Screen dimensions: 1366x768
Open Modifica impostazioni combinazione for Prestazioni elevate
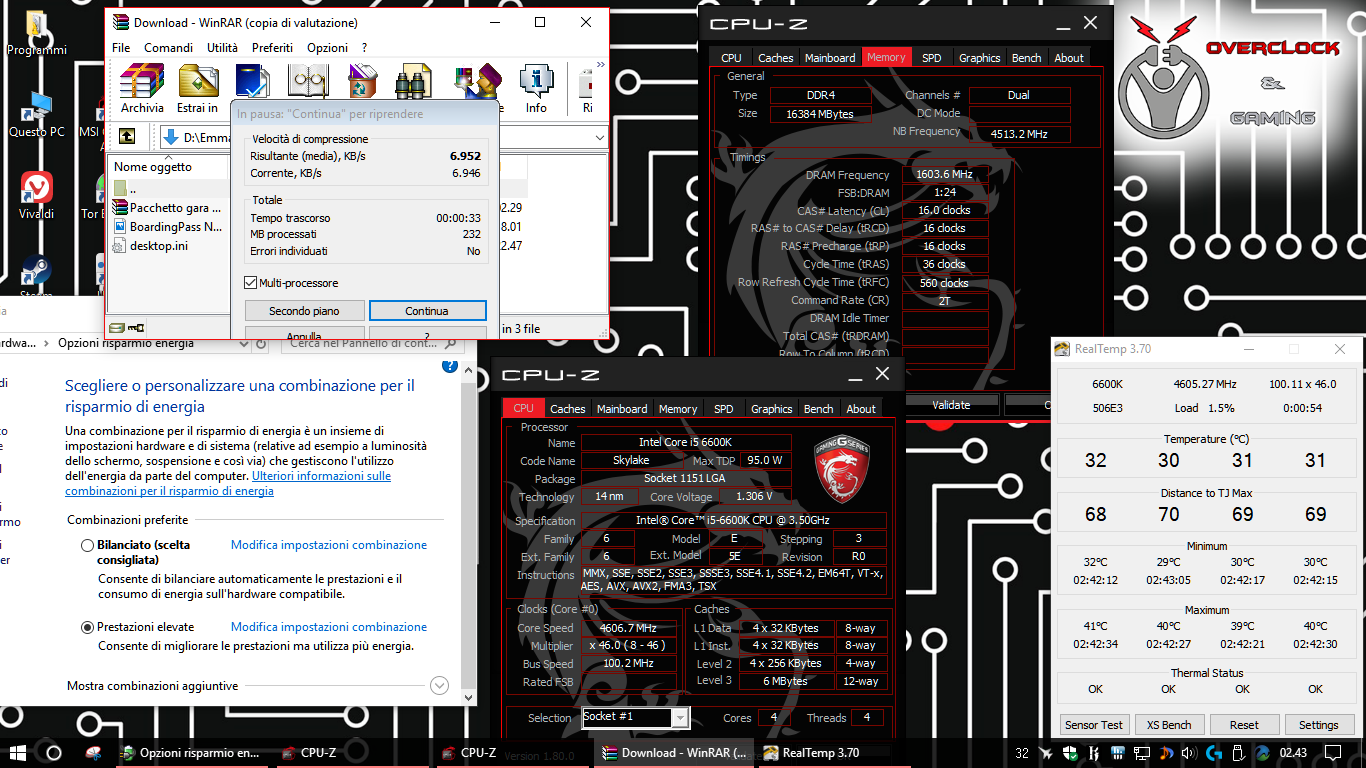(329, 627)
